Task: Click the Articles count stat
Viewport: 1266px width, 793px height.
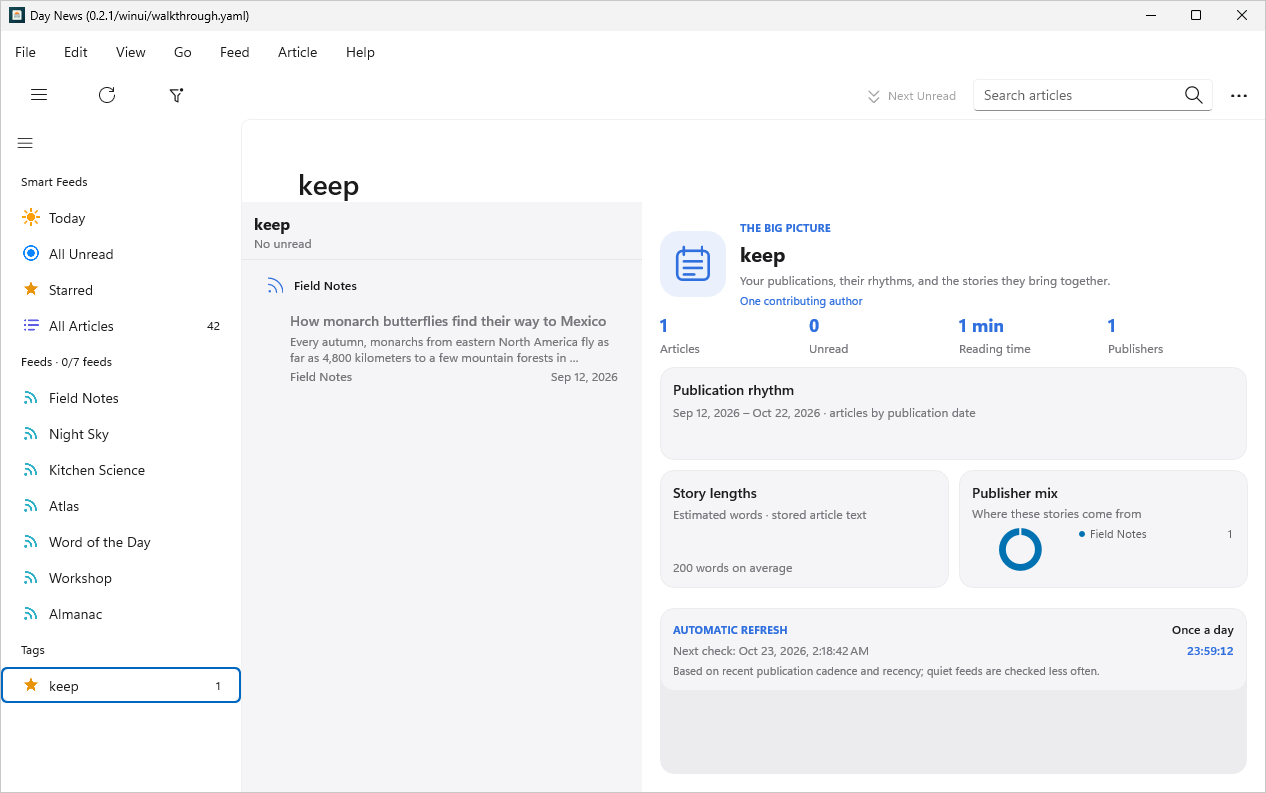Action: [x=680, y=336]
